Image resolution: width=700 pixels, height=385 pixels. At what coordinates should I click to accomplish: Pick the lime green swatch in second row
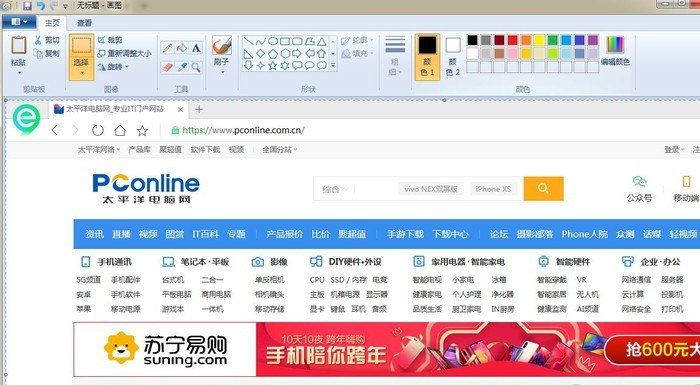(x=553, y=54)
